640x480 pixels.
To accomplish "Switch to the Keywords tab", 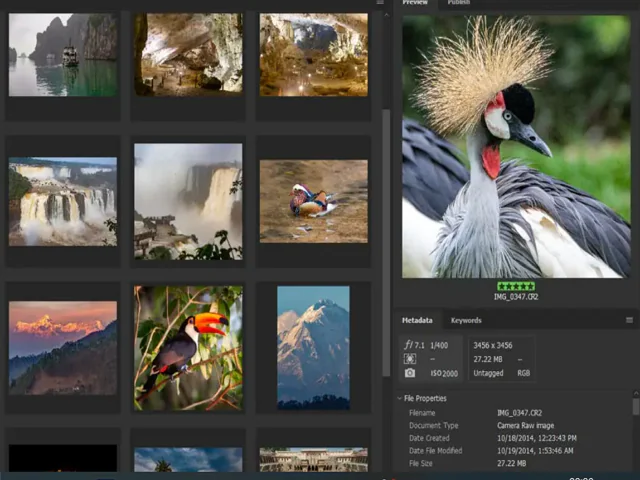I will pos(466,321).
